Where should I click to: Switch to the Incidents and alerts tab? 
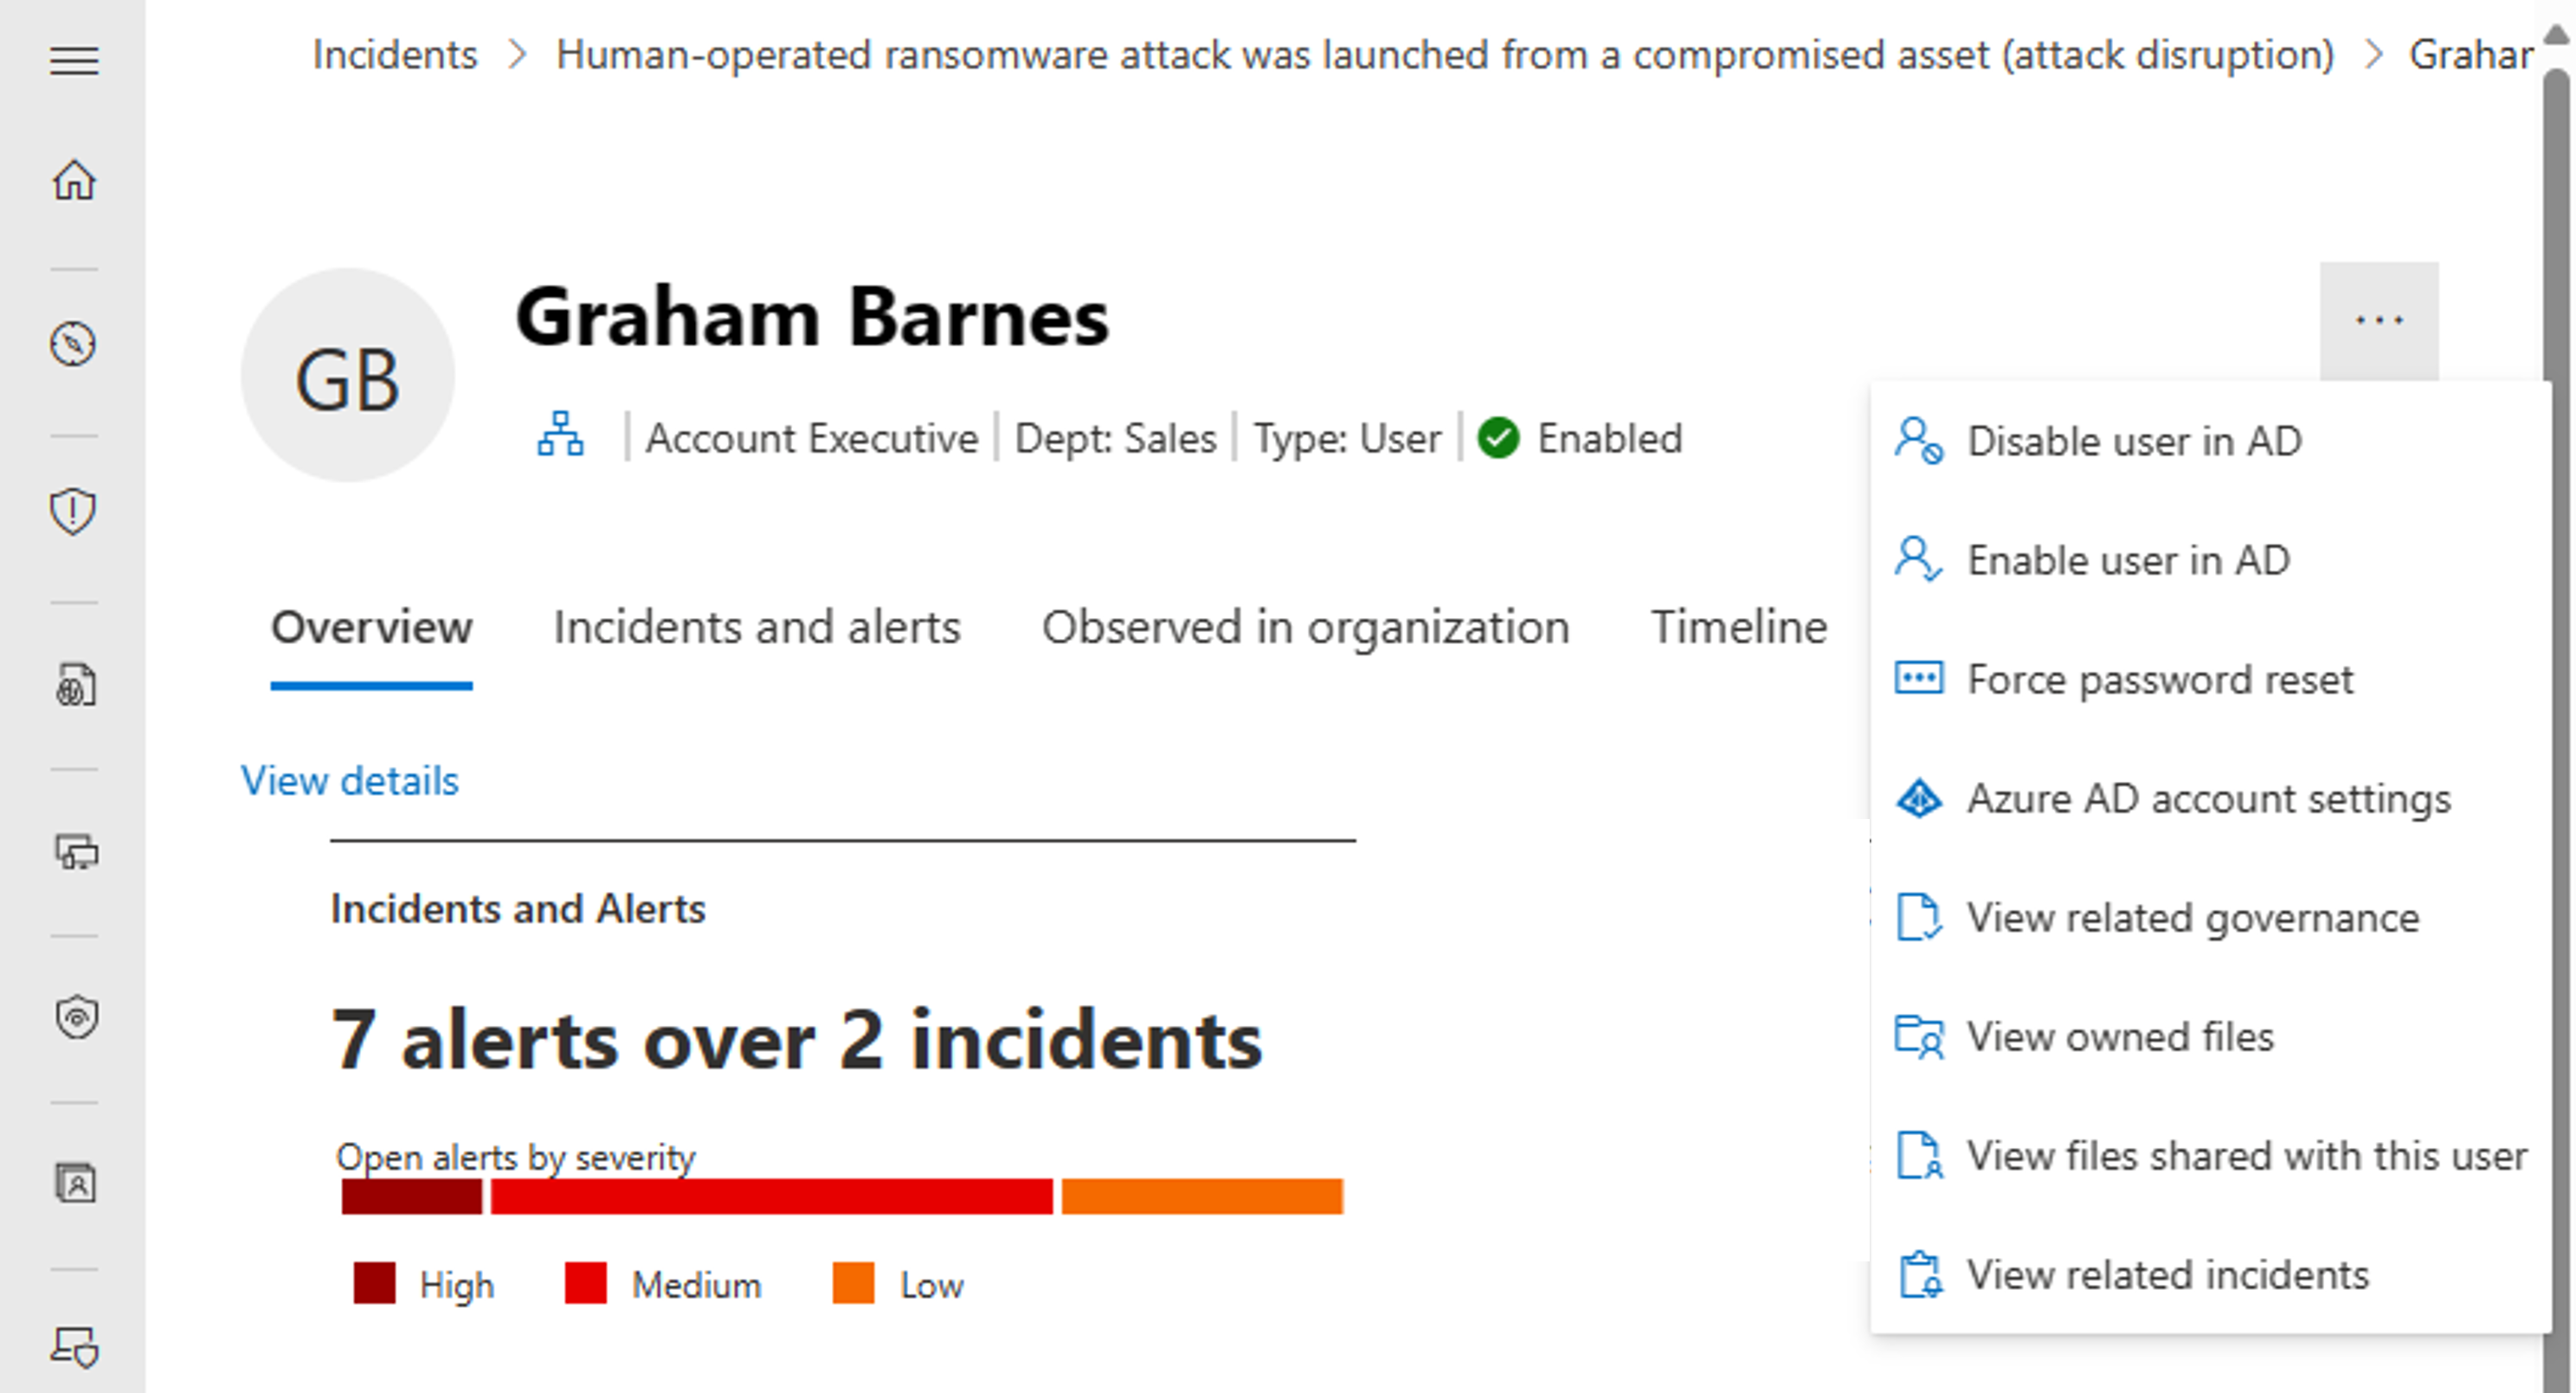757,626
